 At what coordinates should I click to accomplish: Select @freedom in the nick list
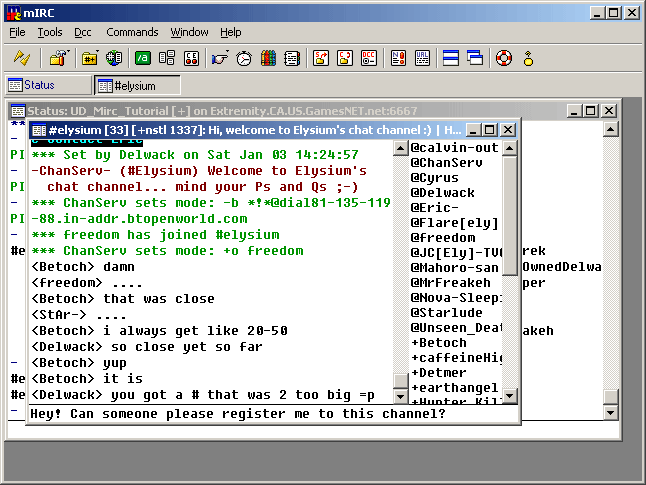pyautogui.click(x=442, y=237)
